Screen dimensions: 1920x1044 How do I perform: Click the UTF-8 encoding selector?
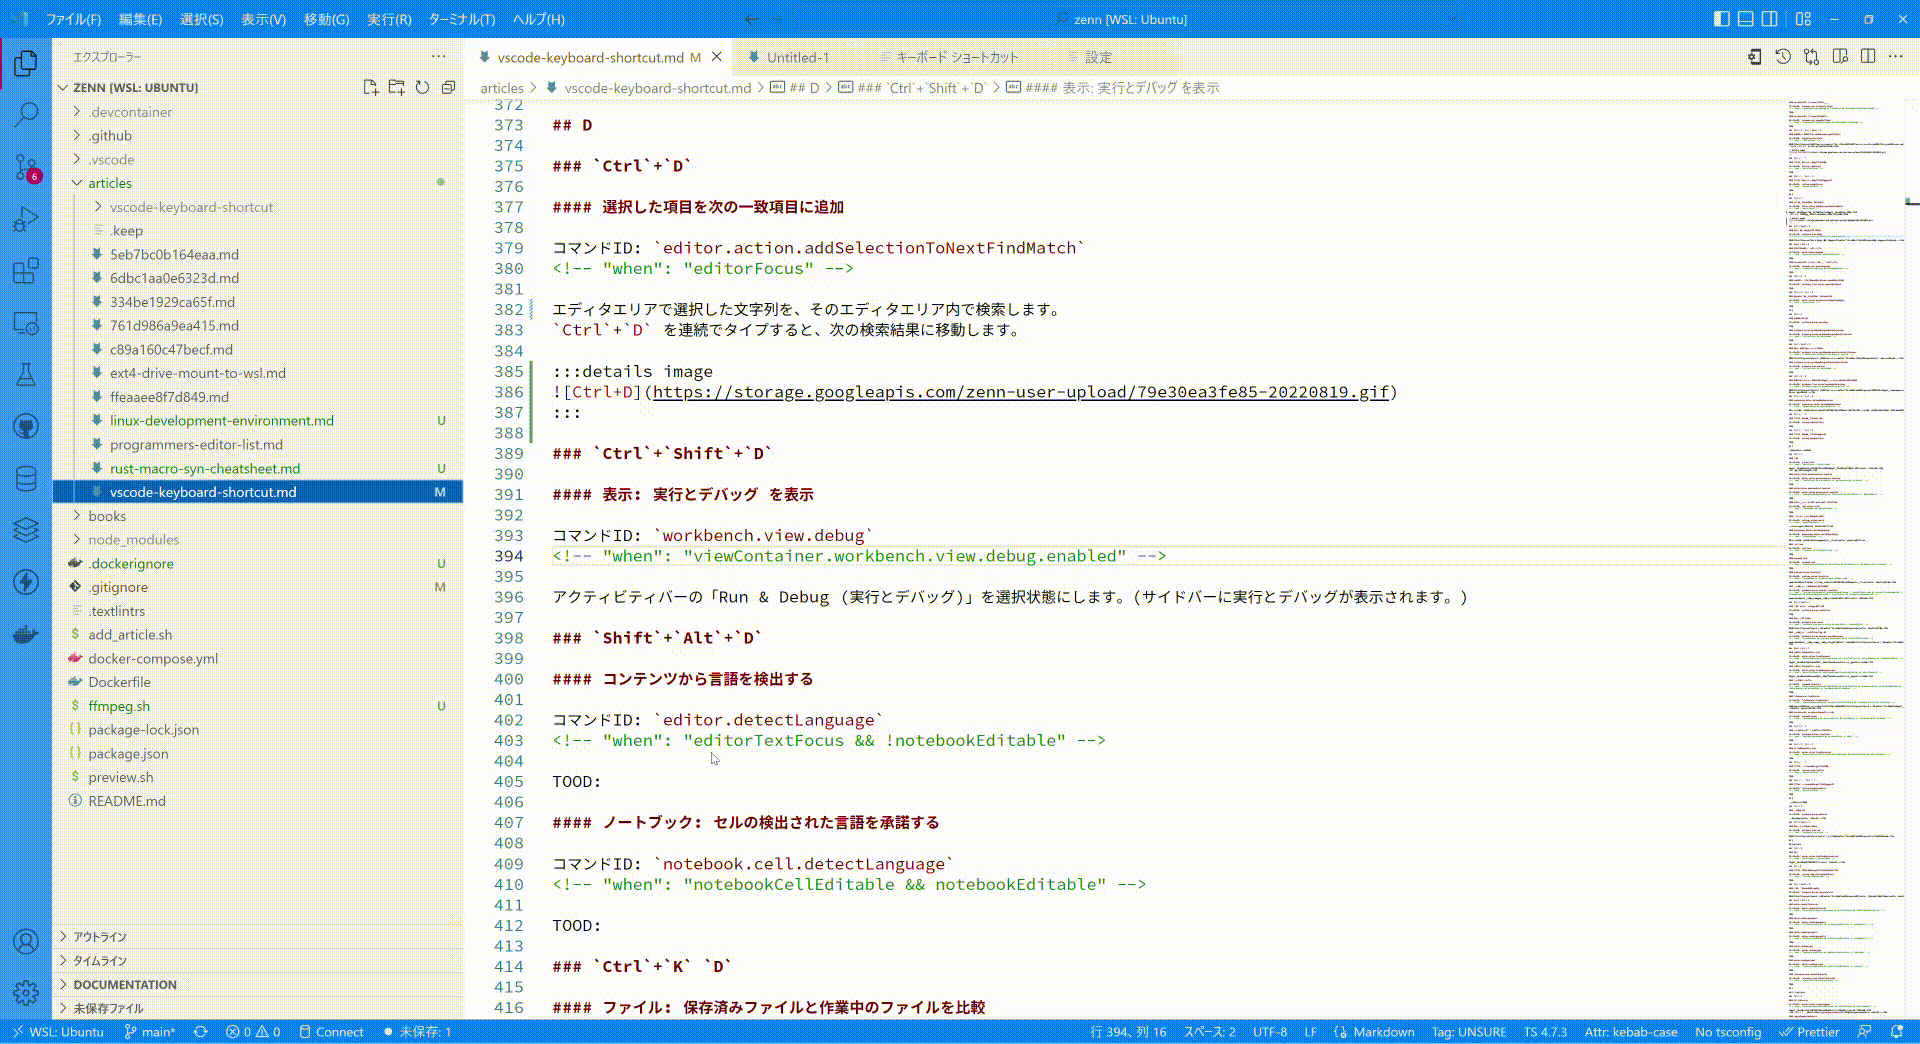click(x=1270, y=1032)
